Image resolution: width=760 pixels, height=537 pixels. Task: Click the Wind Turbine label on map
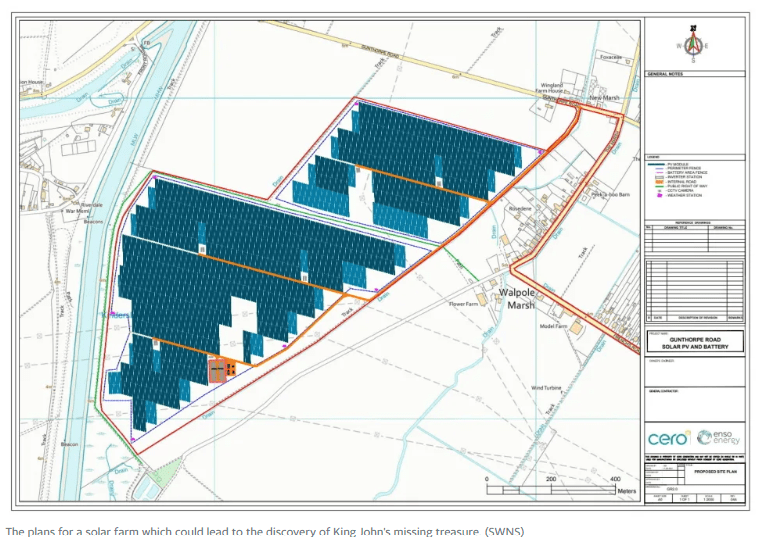(550, 387)
